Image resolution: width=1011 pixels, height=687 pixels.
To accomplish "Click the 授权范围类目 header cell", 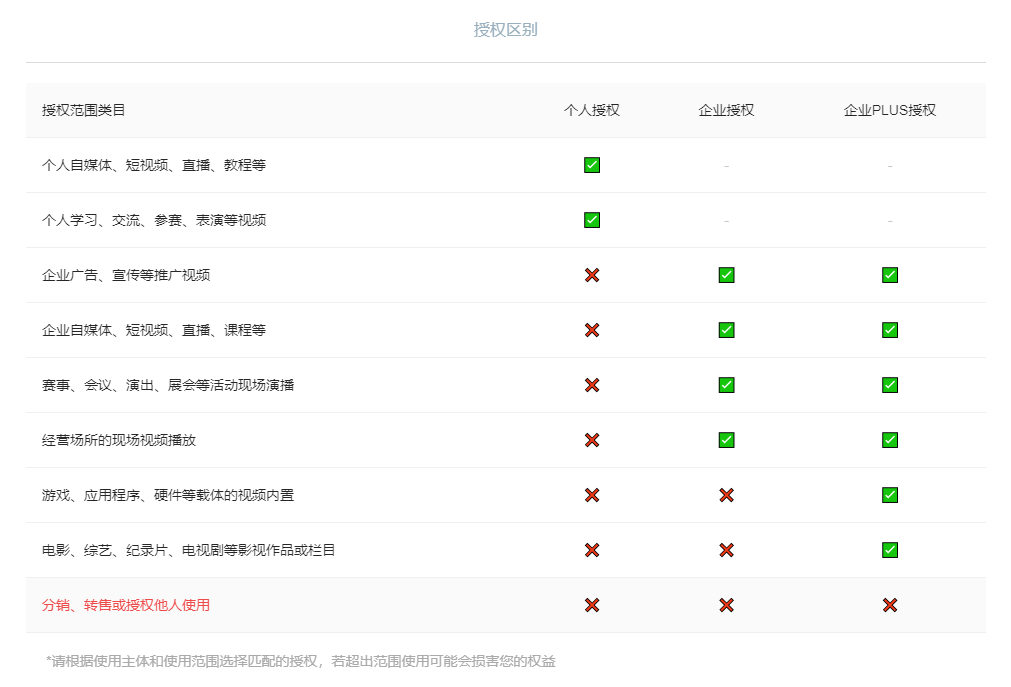I will pos(84,110).
